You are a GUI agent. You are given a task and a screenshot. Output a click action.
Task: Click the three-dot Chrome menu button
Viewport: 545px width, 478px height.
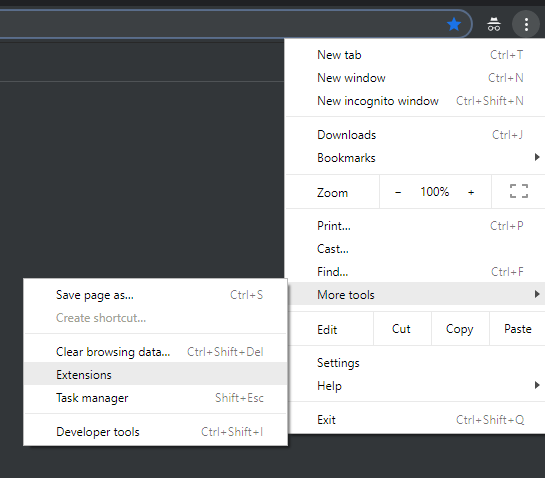526,24
